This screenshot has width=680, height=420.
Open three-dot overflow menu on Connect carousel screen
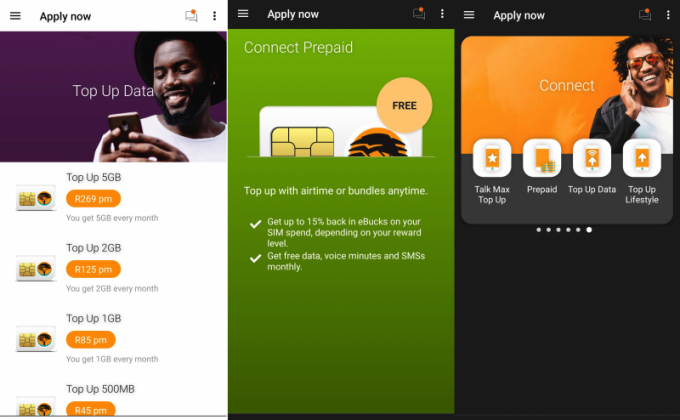(x=668, y=15)
